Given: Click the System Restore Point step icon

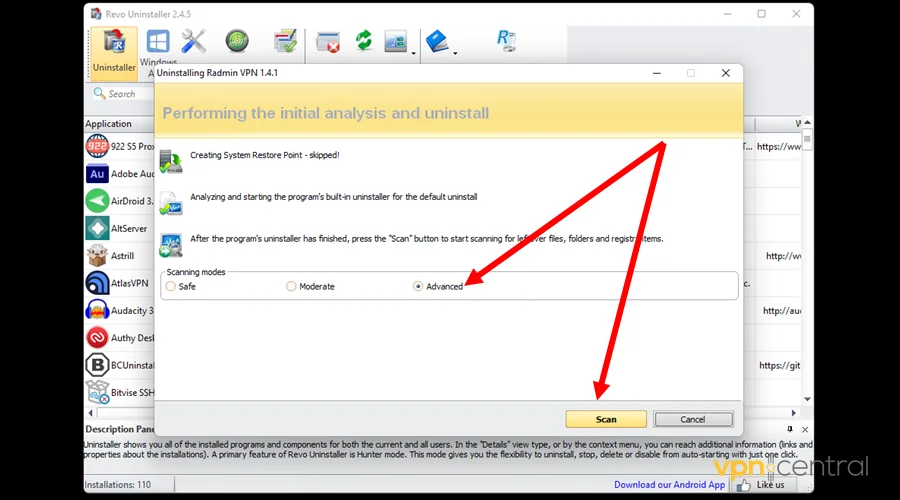Looking at the screenshot, I should pyautogui.click(x=170, y=161).
